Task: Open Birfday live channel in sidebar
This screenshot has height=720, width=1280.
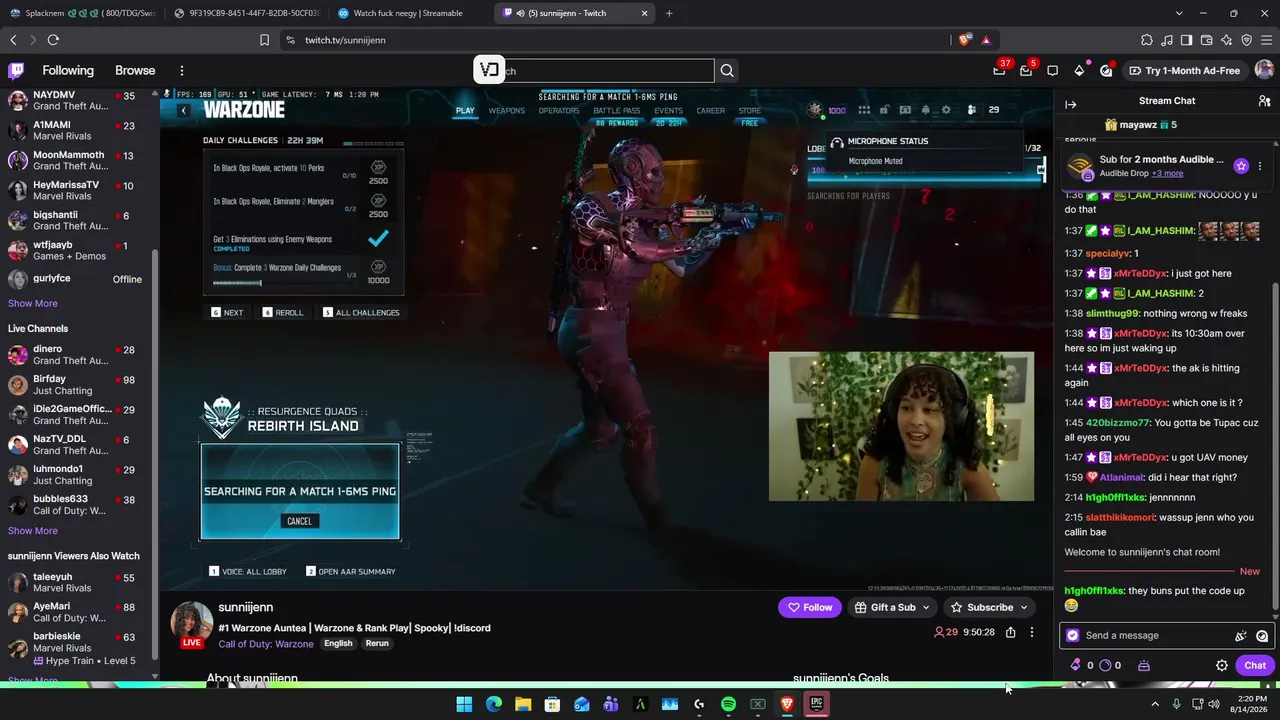Action: [77, 385]
